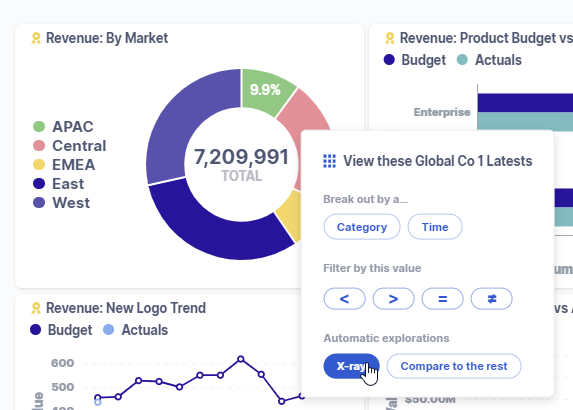Click Revenue: By Market verified badge icon
Viewport: 573px width, 410px height.
[x=36, y=38]
